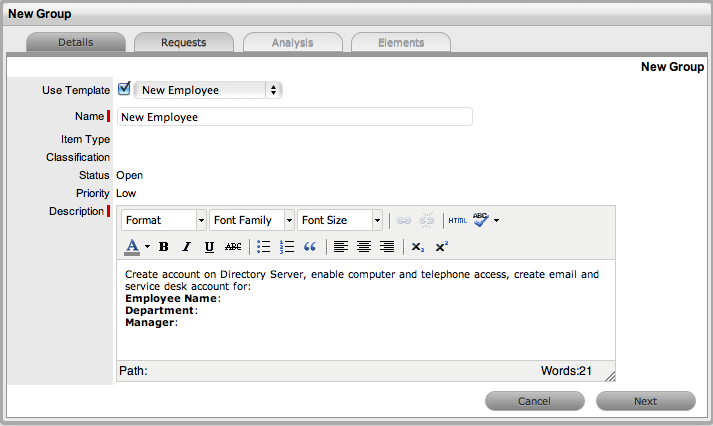Click the 'Department:' line in description
The height and width of the screenshot is (426, 713).
[161, 310]
